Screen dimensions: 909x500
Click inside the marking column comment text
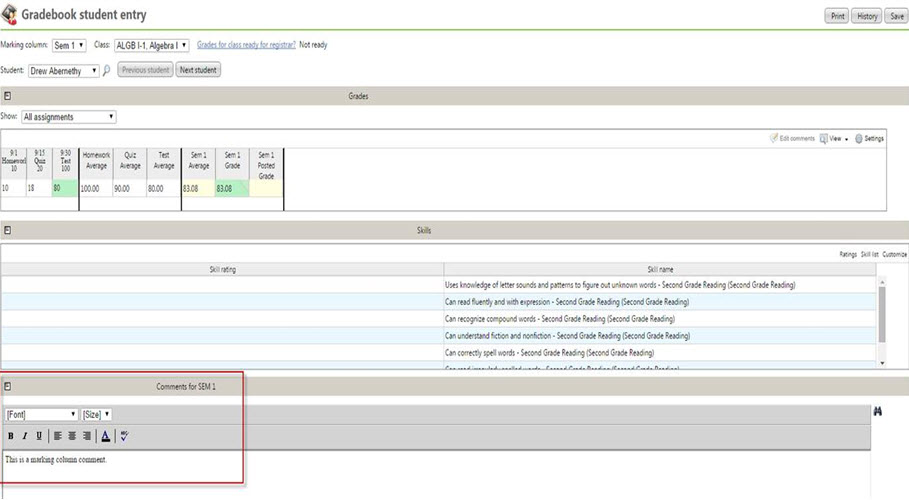56,460
